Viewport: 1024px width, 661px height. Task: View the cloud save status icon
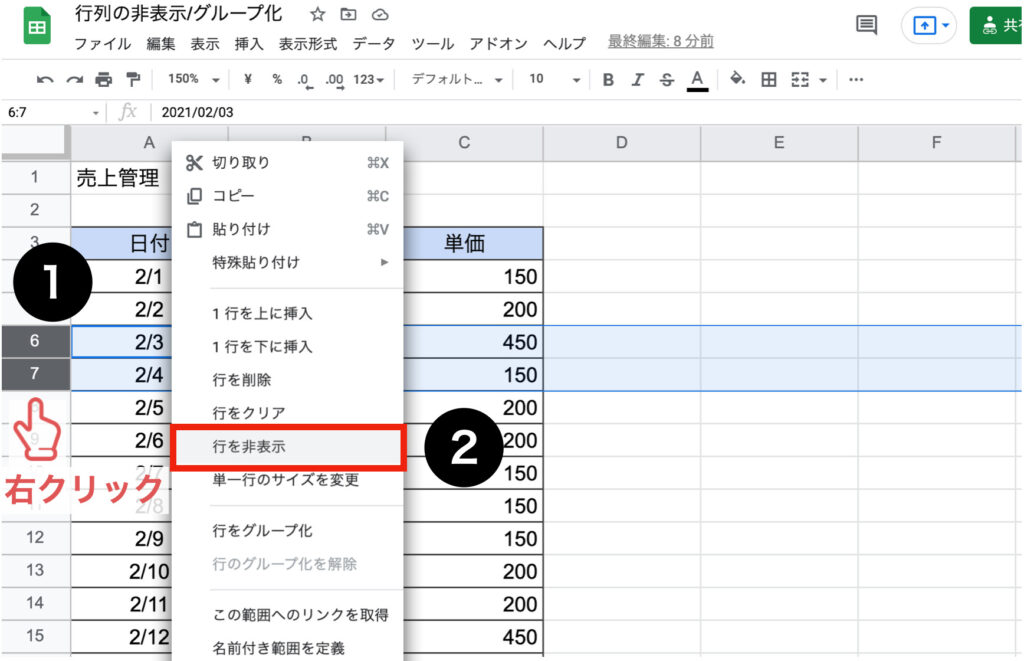click(x=380, y=14)
